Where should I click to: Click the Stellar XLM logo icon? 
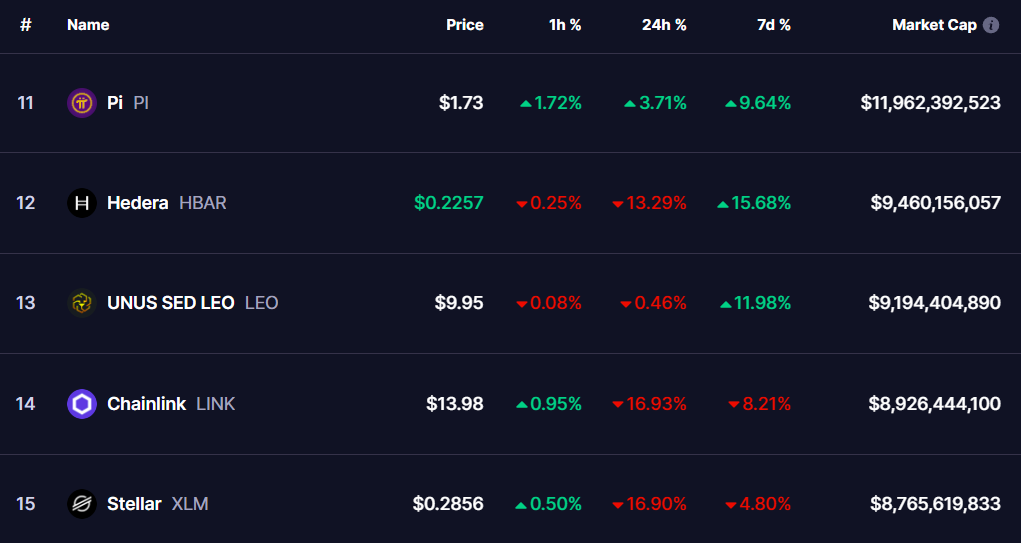[81, 504]
